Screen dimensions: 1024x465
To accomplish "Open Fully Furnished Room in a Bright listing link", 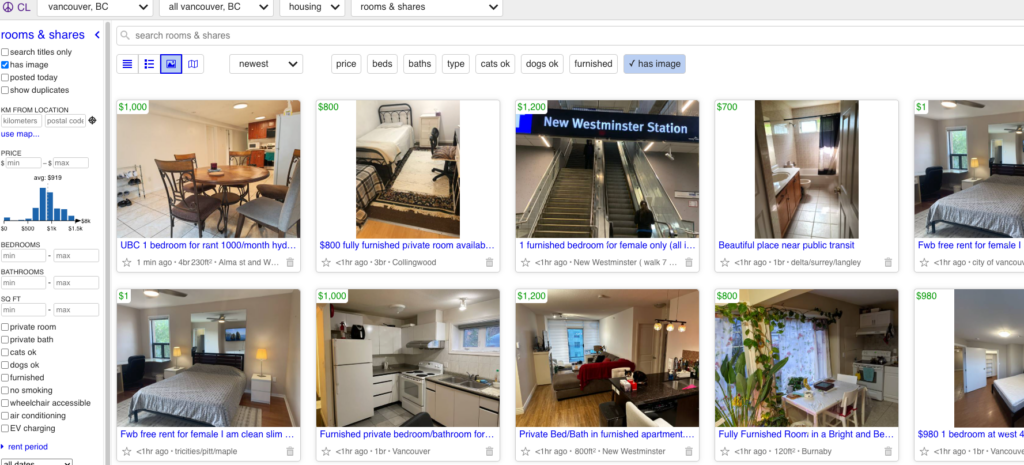I will [x=807, y=434].
